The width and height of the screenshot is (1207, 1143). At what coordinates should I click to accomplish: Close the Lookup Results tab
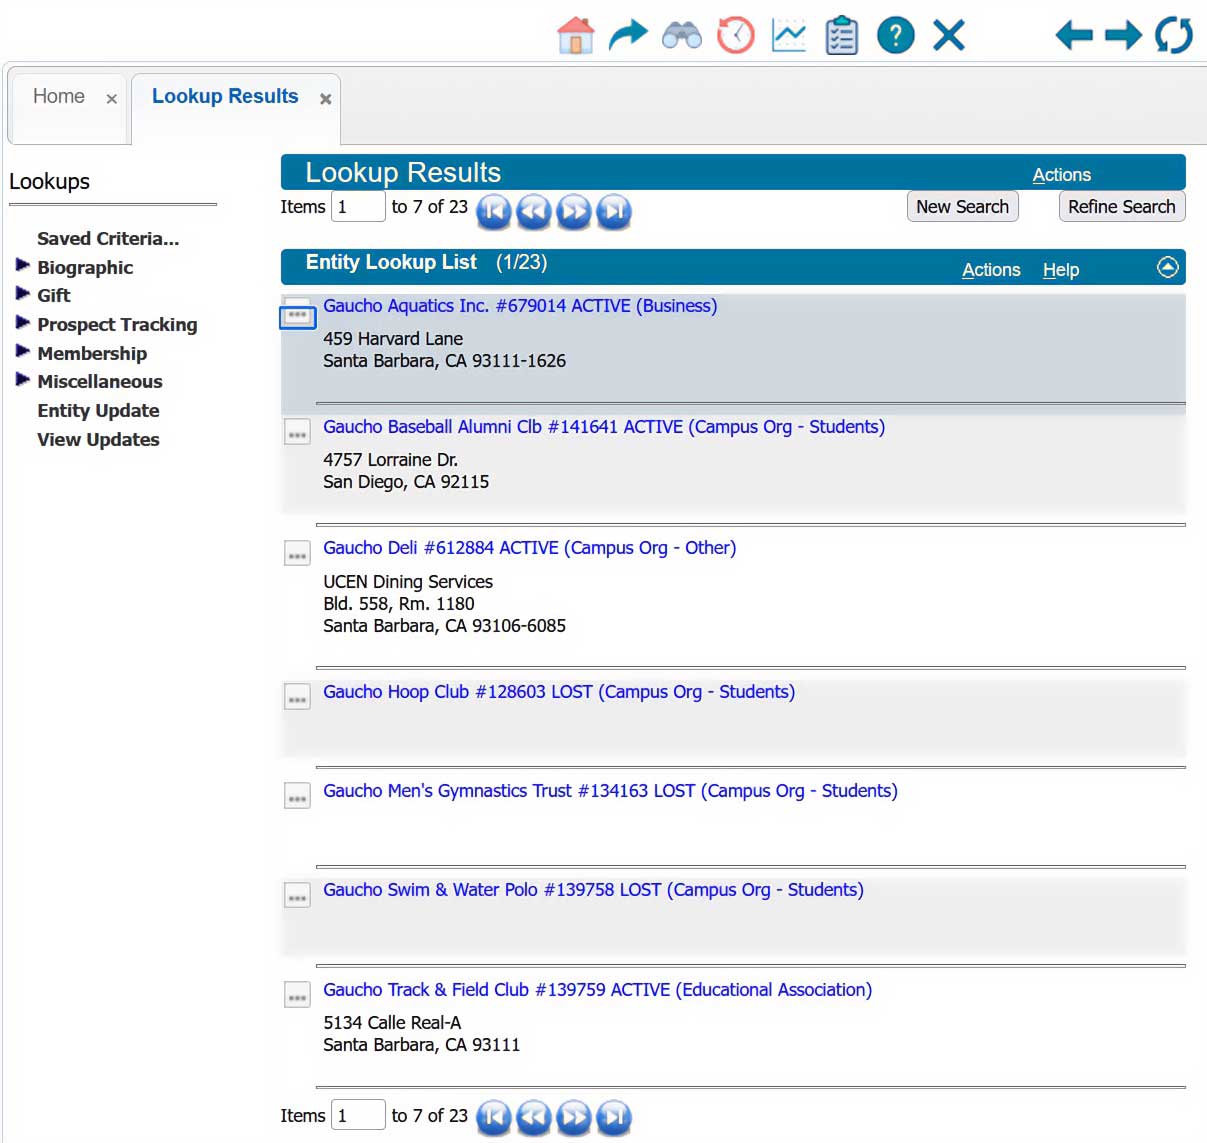(x=325, y=99)
